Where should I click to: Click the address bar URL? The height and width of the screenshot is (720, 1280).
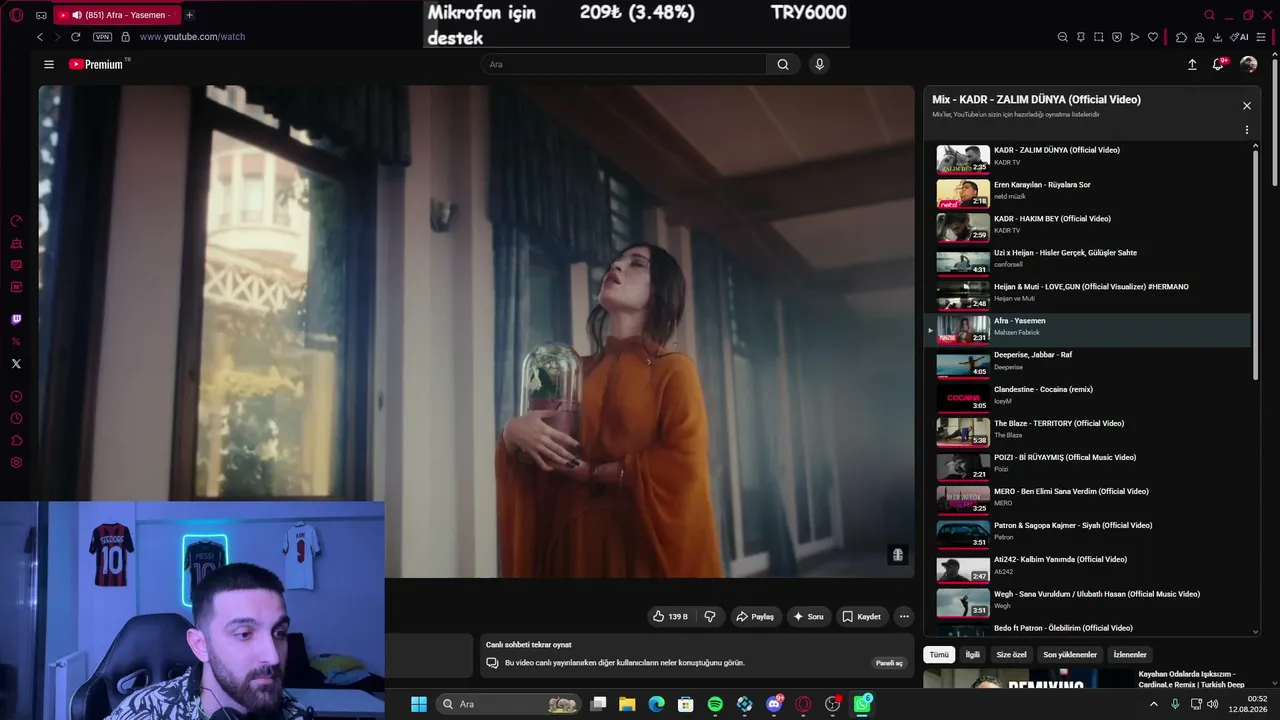[x=192, y=37]
